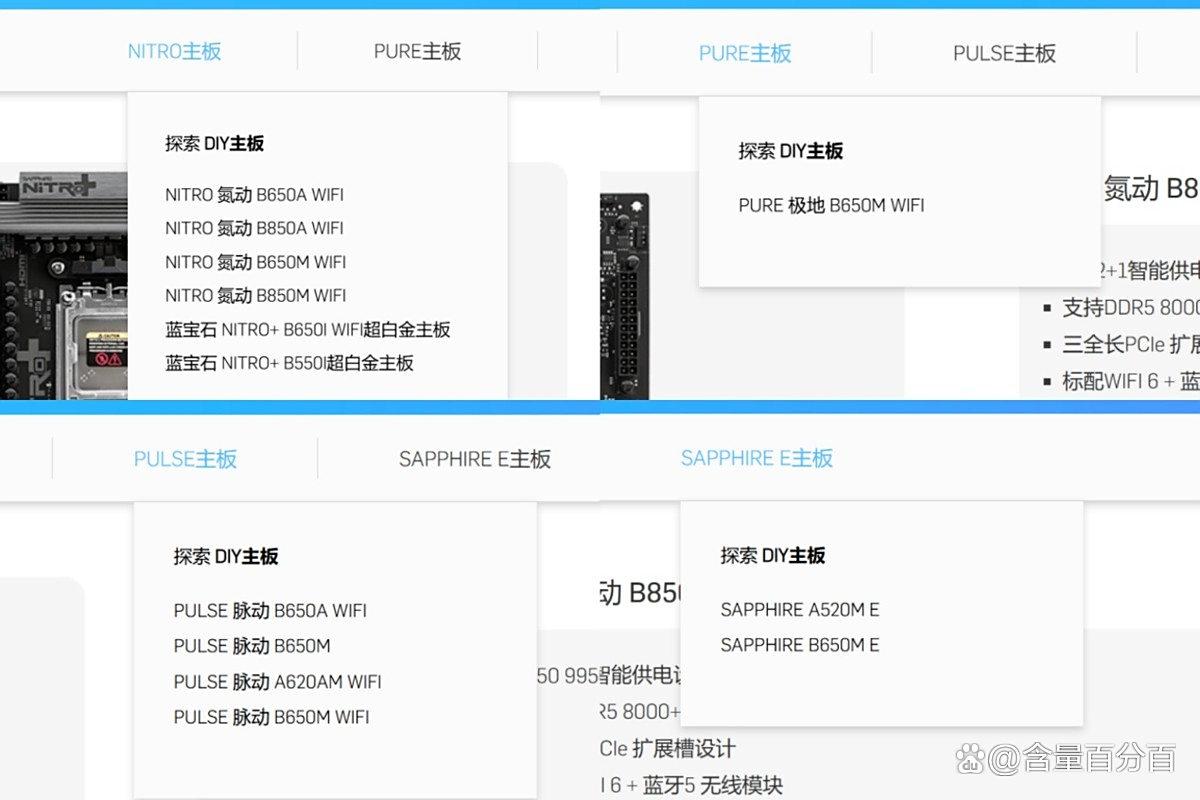Click PULSE 脉动 B650M entry without WIFI
The height and width of the screenshot is (800, 1200).
click(251, 646)
